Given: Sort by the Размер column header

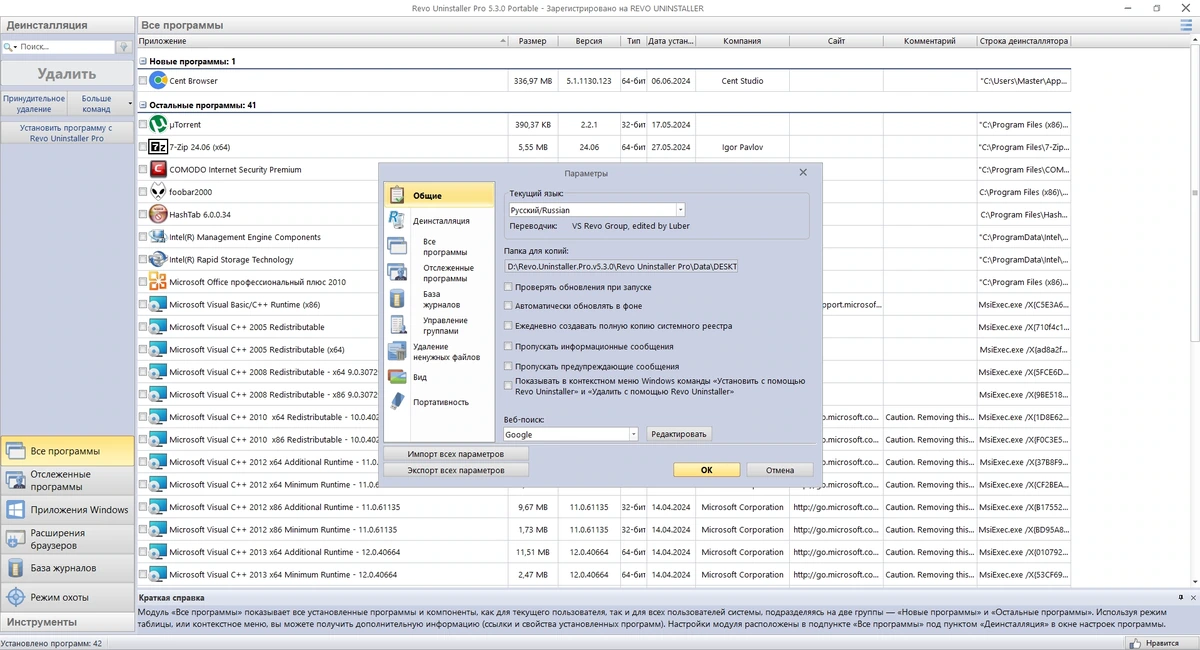Looking at the screenshot, I should point(532,41).
